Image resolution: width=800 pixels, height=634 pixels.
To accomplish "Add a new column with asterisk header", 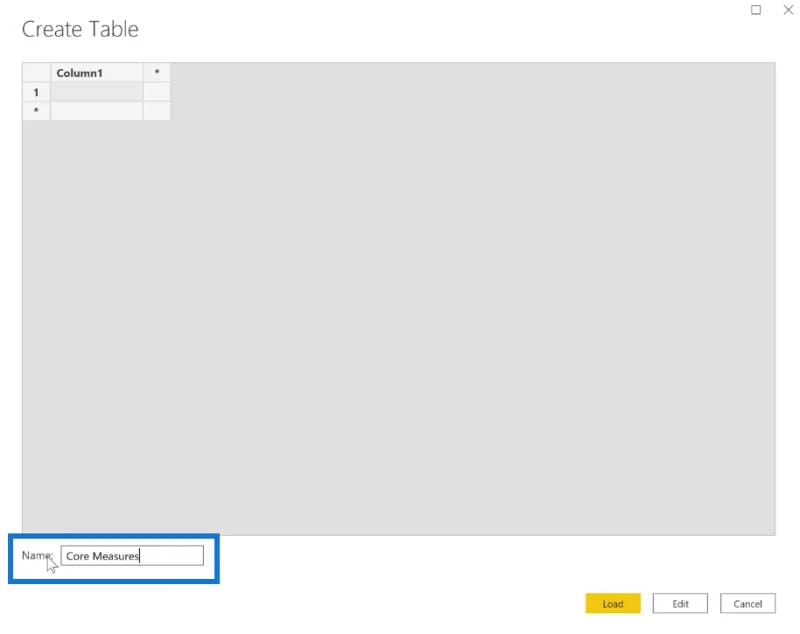I will (157, 73).
